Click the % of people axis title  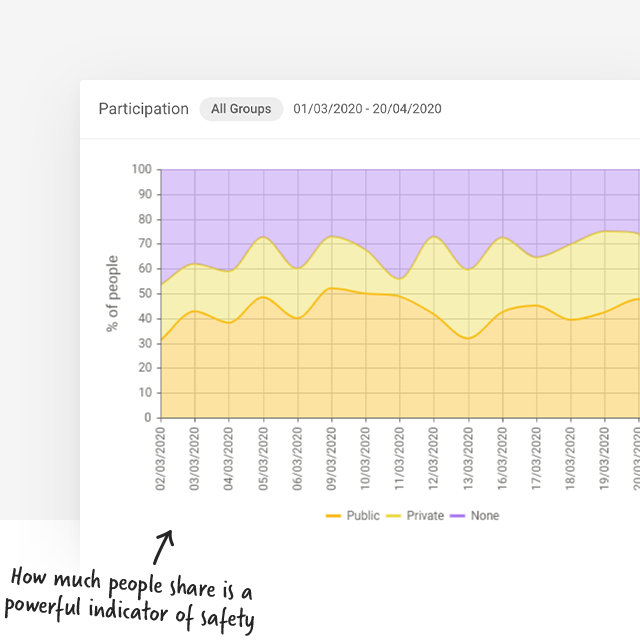(112, 293)
